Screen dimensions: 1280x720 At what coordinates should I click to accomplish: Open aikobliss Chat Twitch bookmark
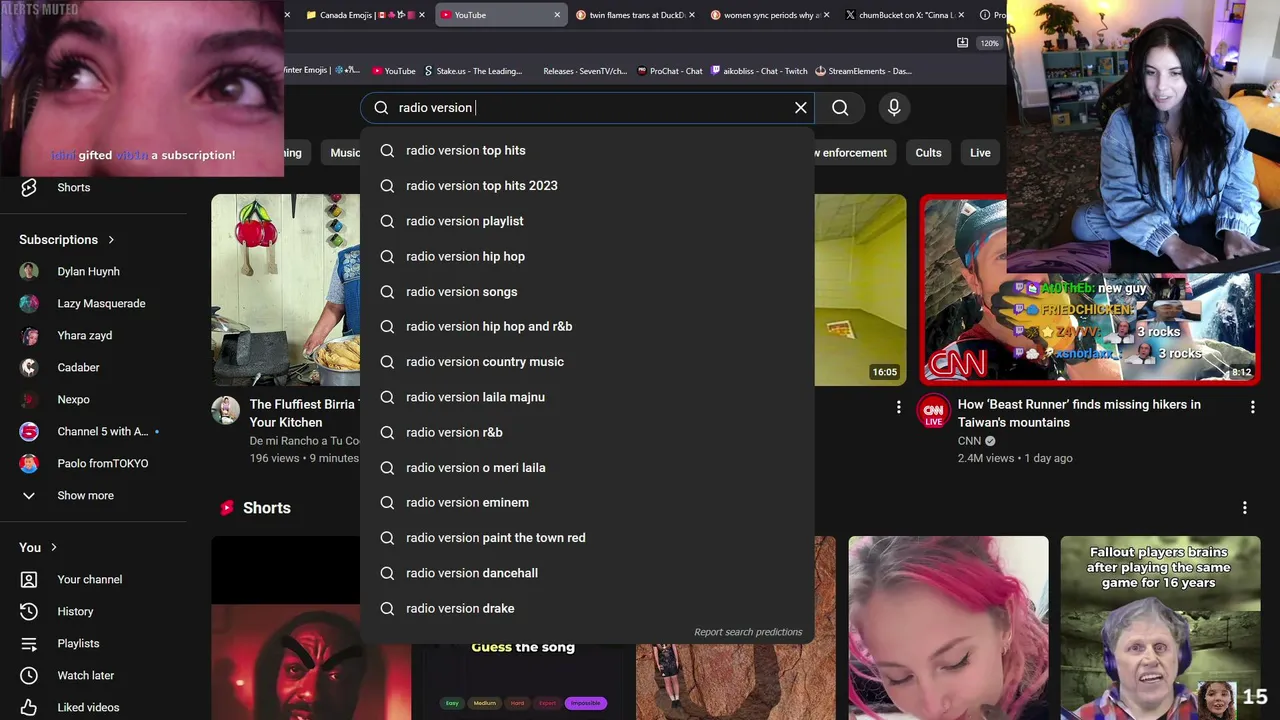[759, 71]
